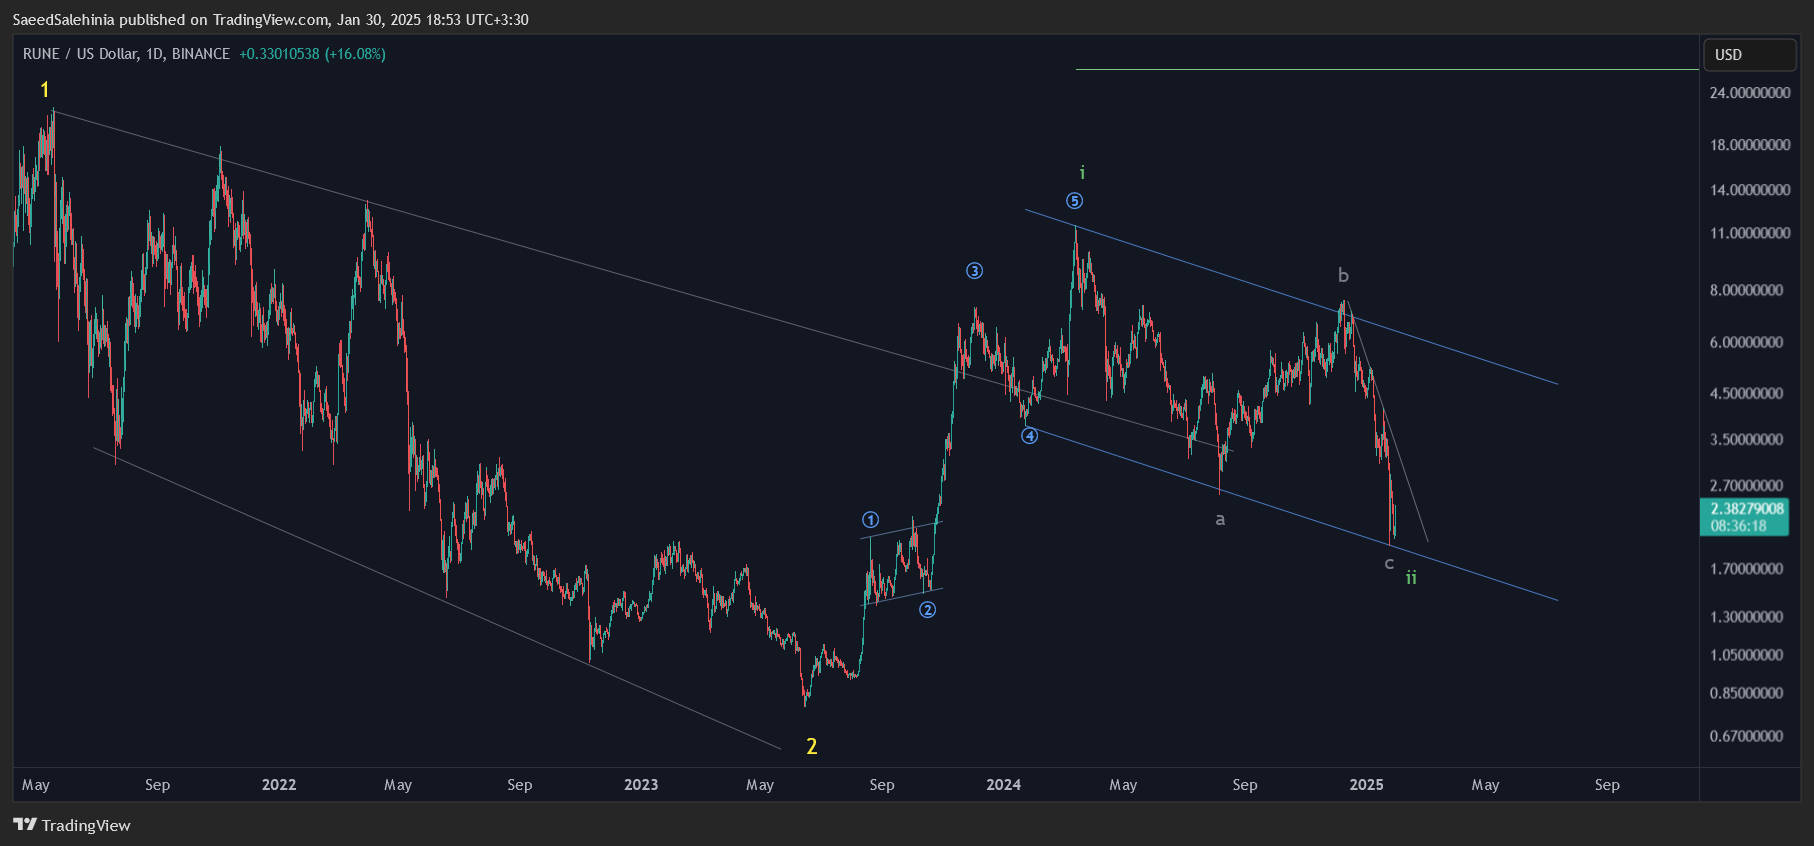
Task: Select the circled wave label 4
Action: [1029, 435]
